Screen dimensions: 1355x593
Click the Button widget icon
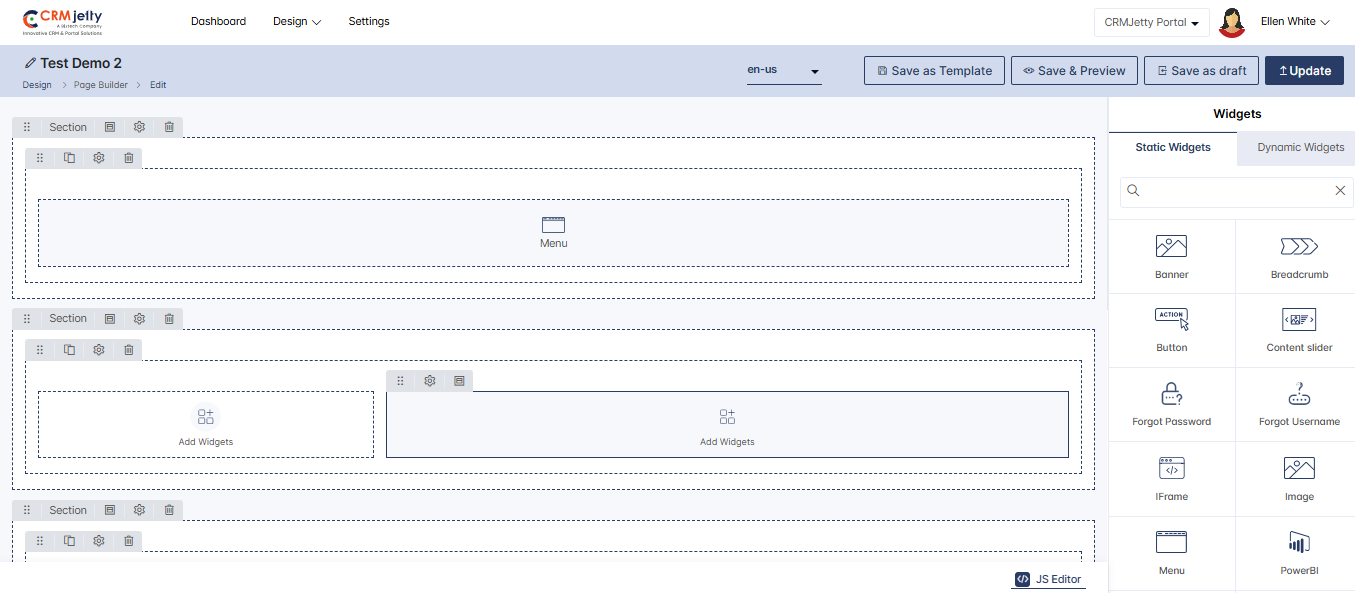(1171, 320)
